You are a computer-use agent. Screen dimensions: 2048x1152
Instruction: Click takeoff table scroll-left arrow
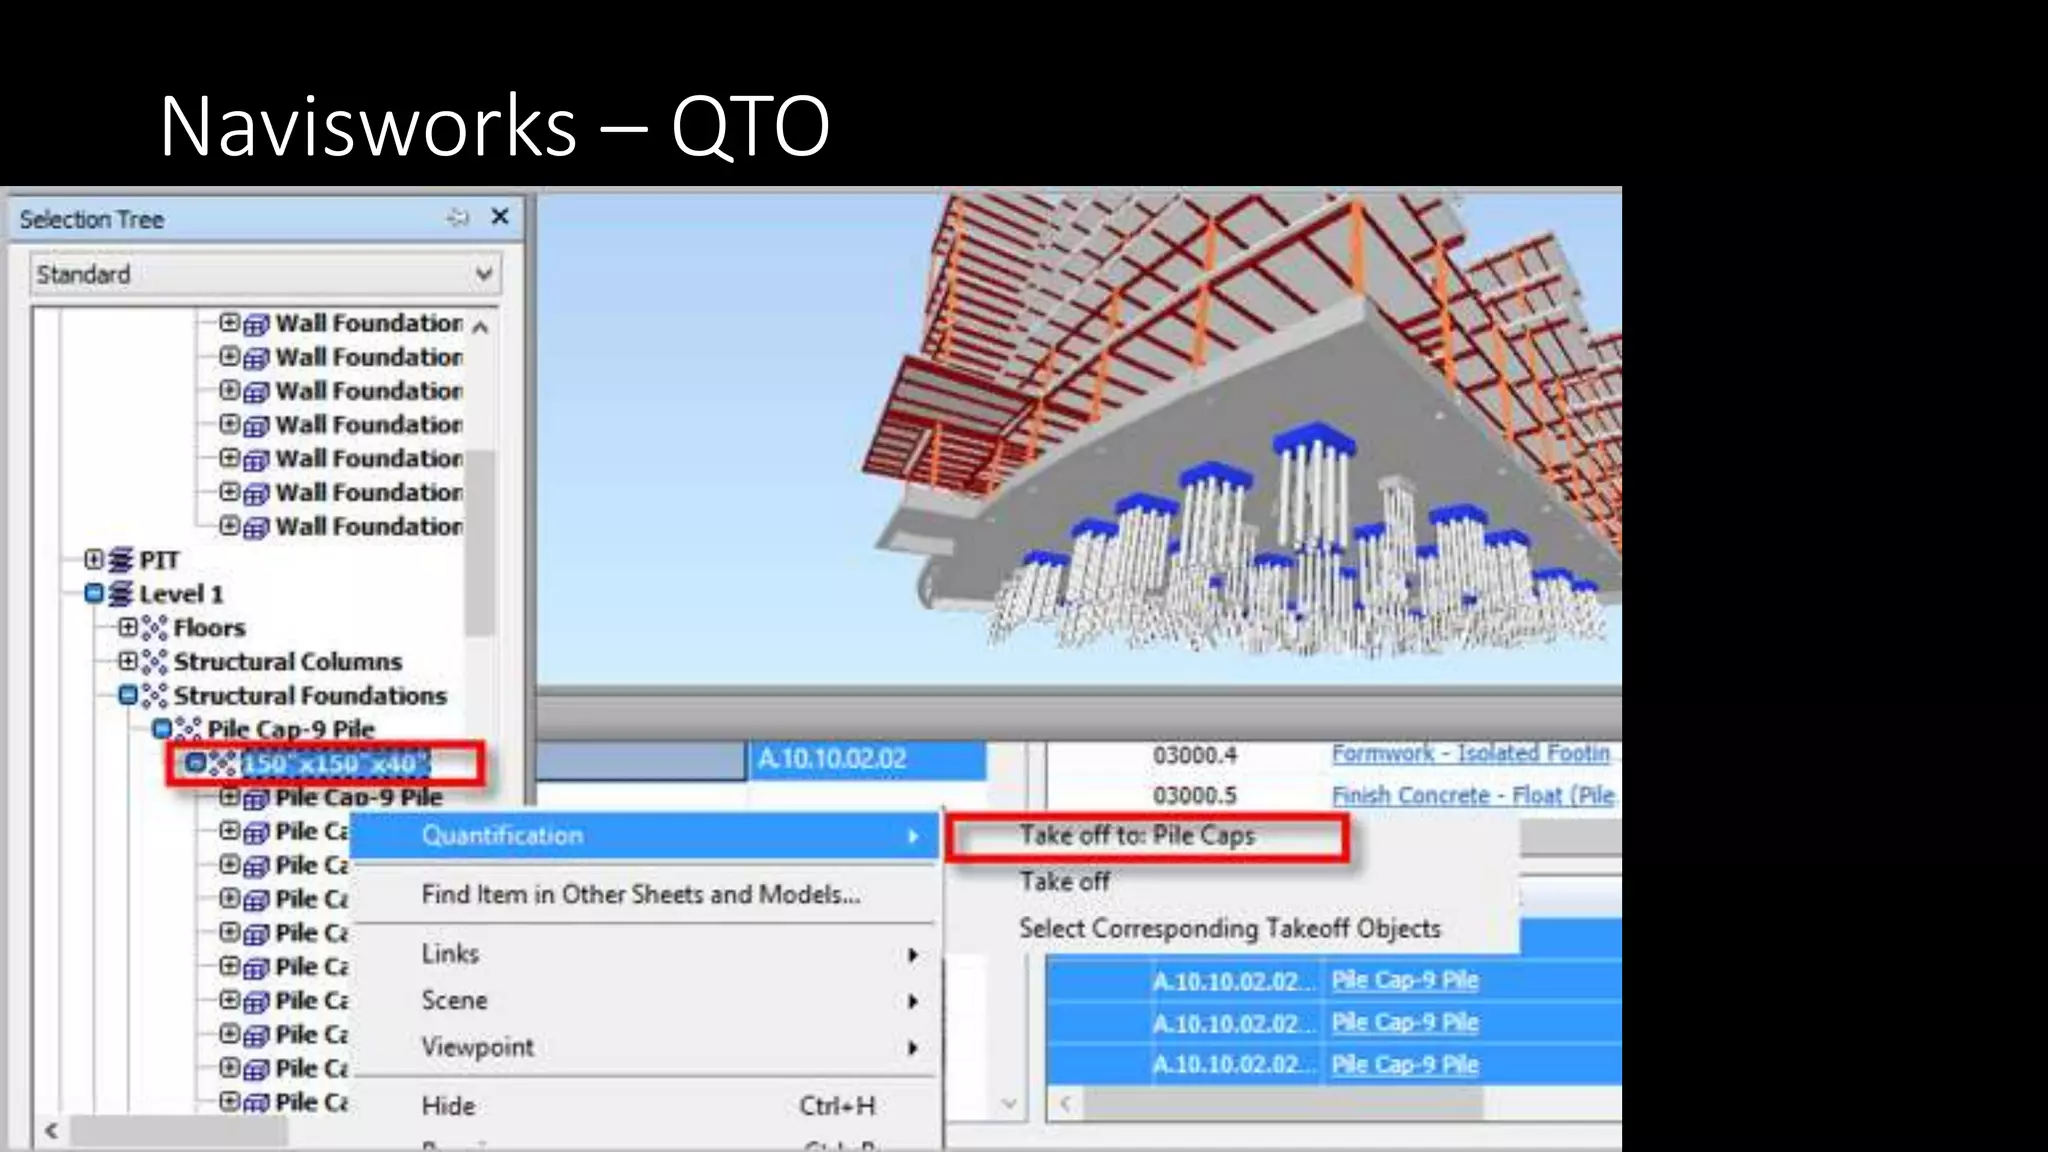point(1066,1104)
